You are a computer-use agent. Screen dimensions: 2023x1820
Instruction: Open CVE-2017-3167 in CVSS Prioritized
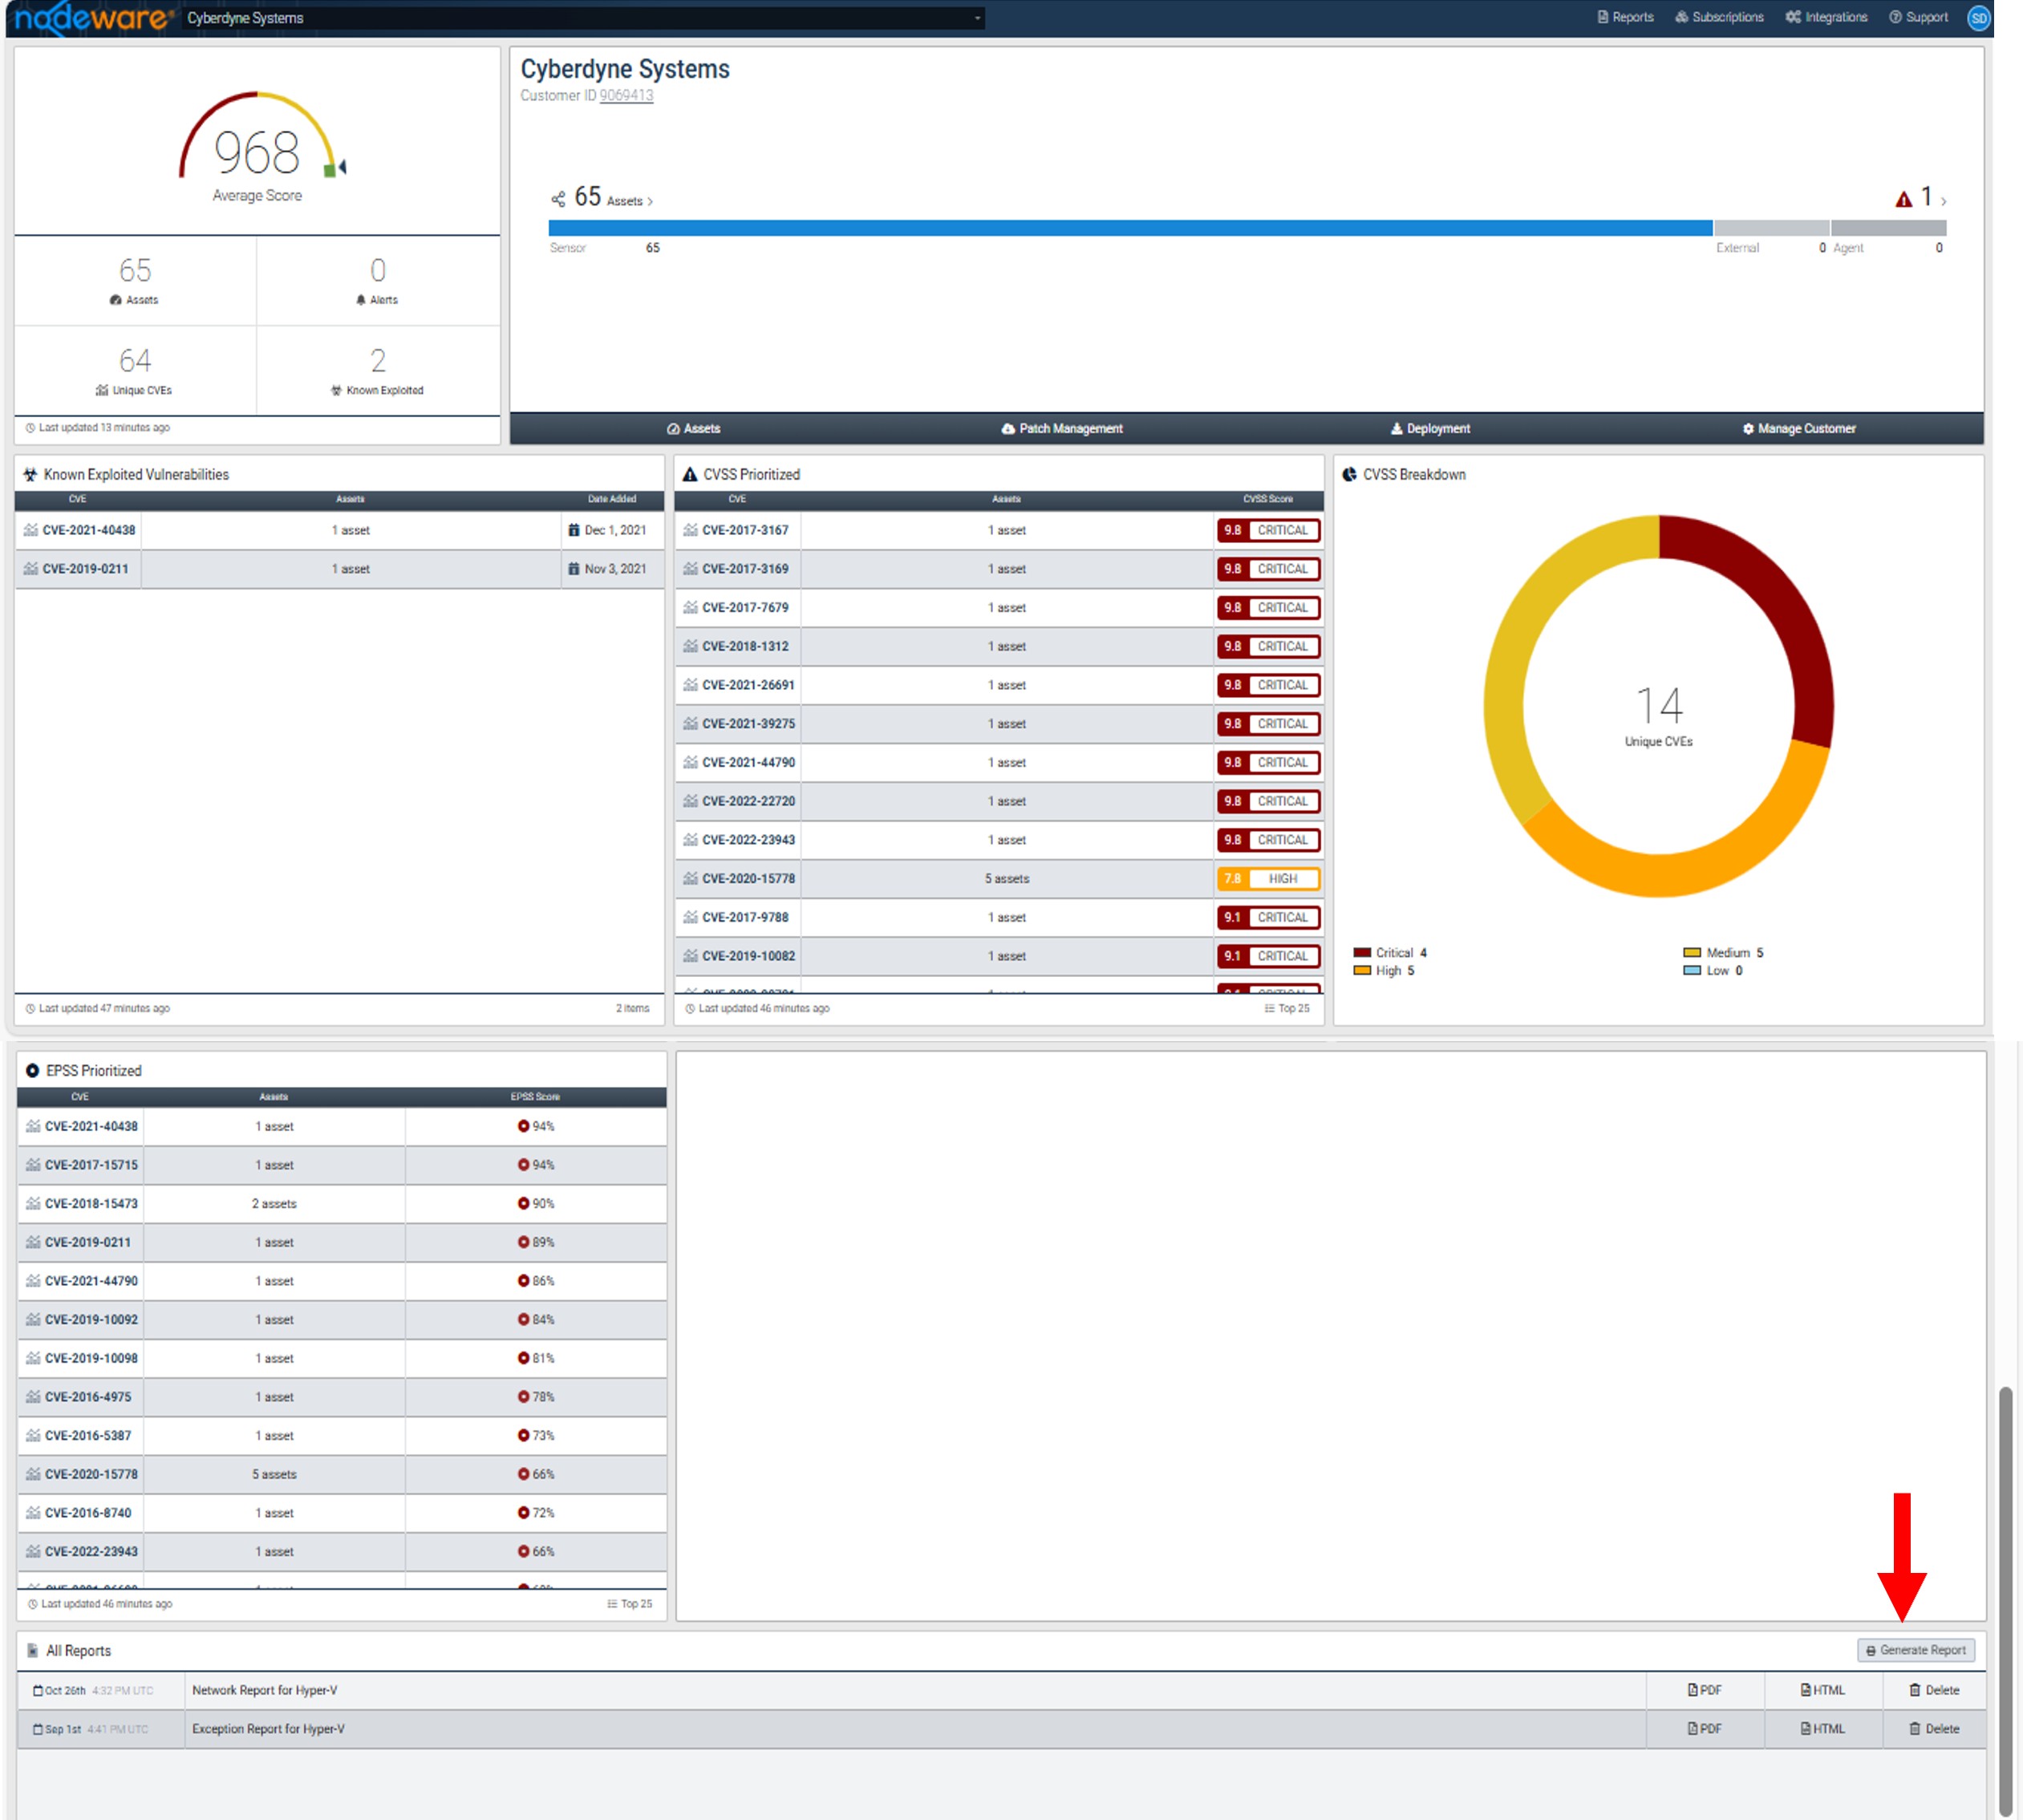pyautogui.click(x=745, y=530)
